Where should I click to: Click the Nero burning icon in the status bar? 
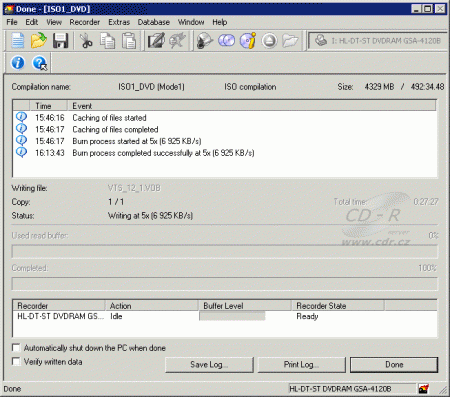pos(424,388)
